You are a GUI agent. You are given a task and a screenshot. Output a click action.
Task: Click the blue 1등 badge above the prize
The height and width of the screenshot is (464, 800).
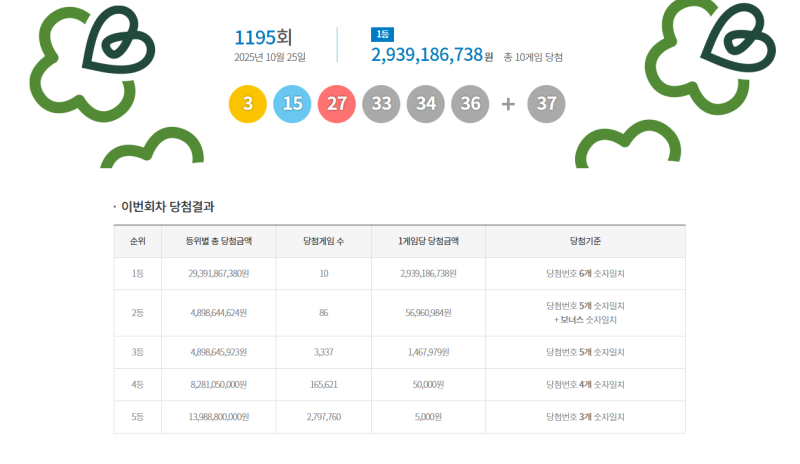click(382, 34)
